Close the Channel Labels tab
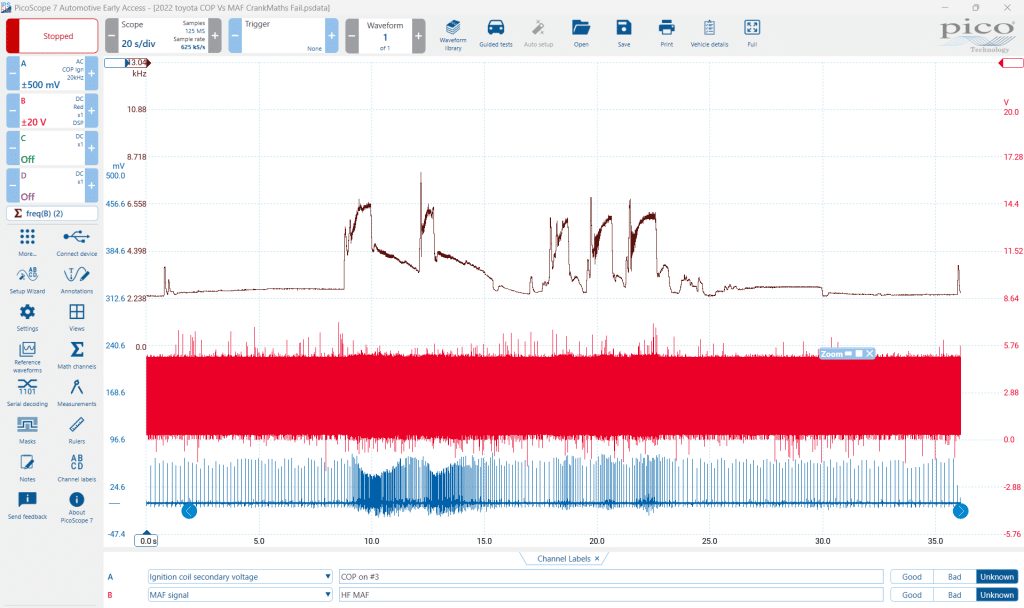The image size is (1024, 608). coord(597,558)
